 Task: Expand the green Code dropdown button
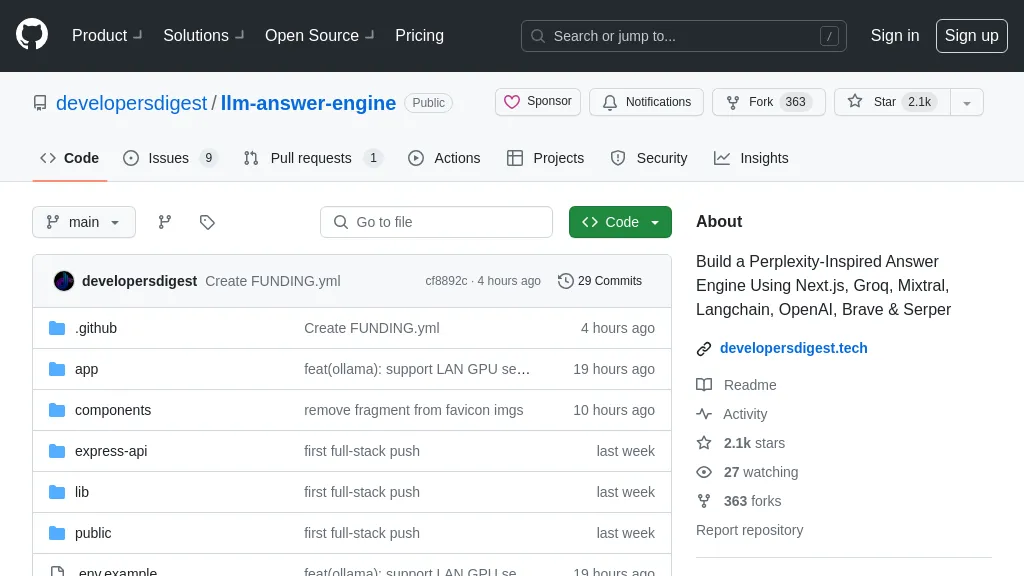[x=620, y=222]
